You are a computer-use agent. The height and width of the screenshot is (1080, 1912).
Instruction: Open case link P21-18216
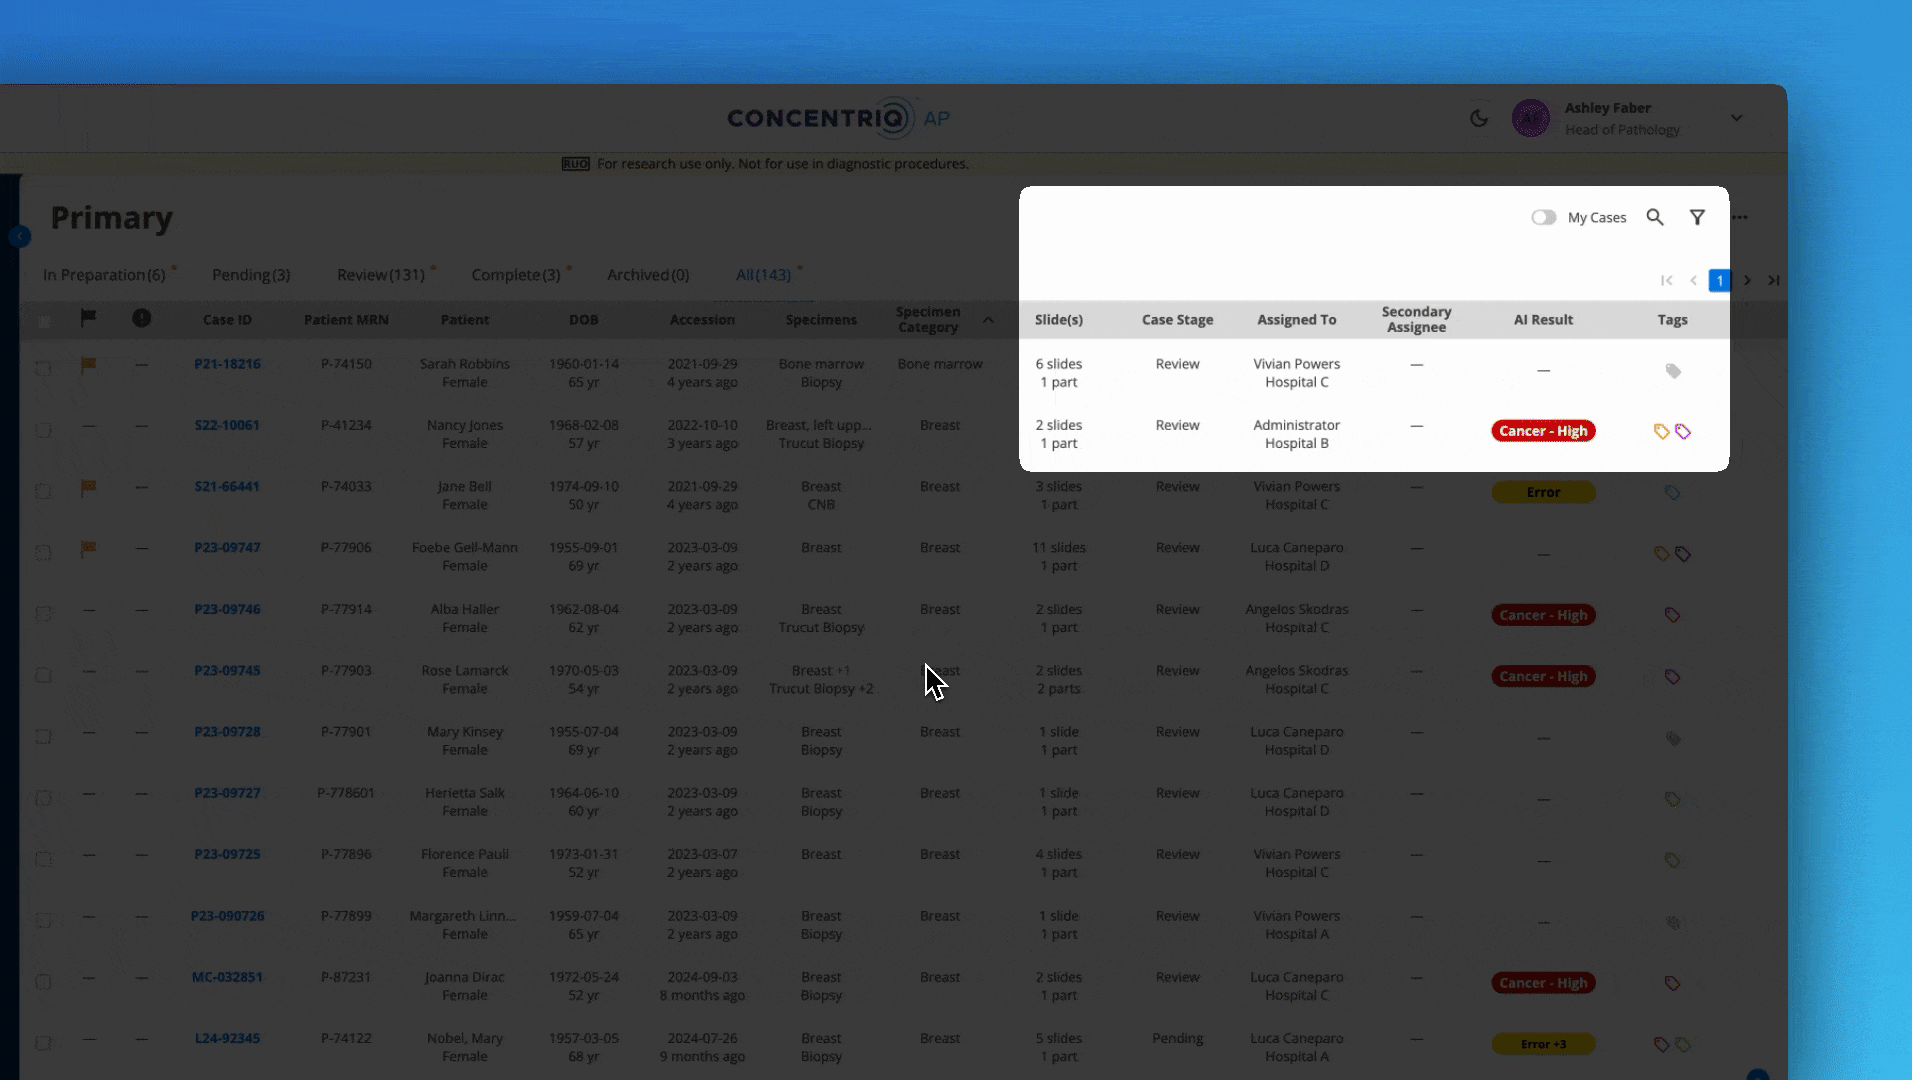pos(227,364)
